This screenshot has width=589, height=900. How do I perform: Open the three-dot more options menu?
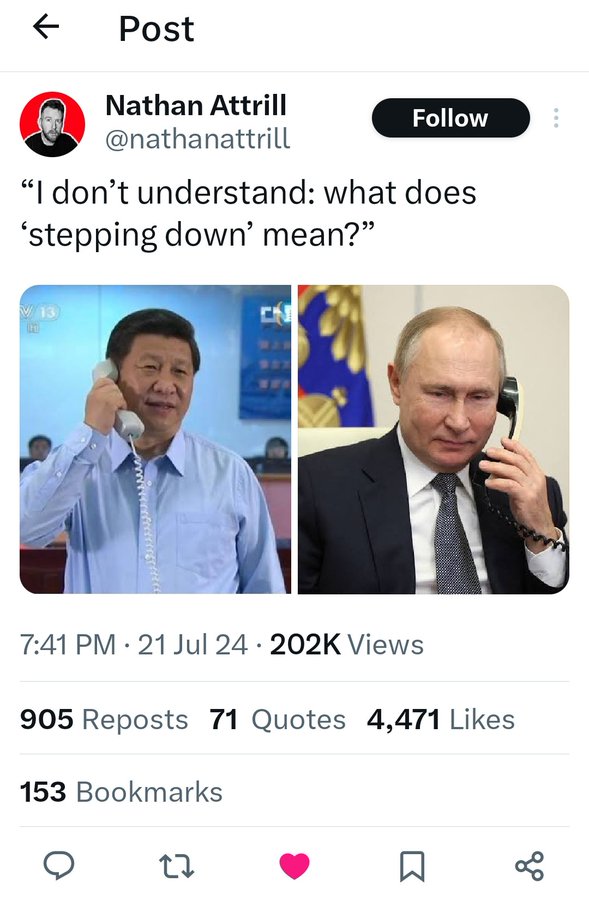coord(555,118)
